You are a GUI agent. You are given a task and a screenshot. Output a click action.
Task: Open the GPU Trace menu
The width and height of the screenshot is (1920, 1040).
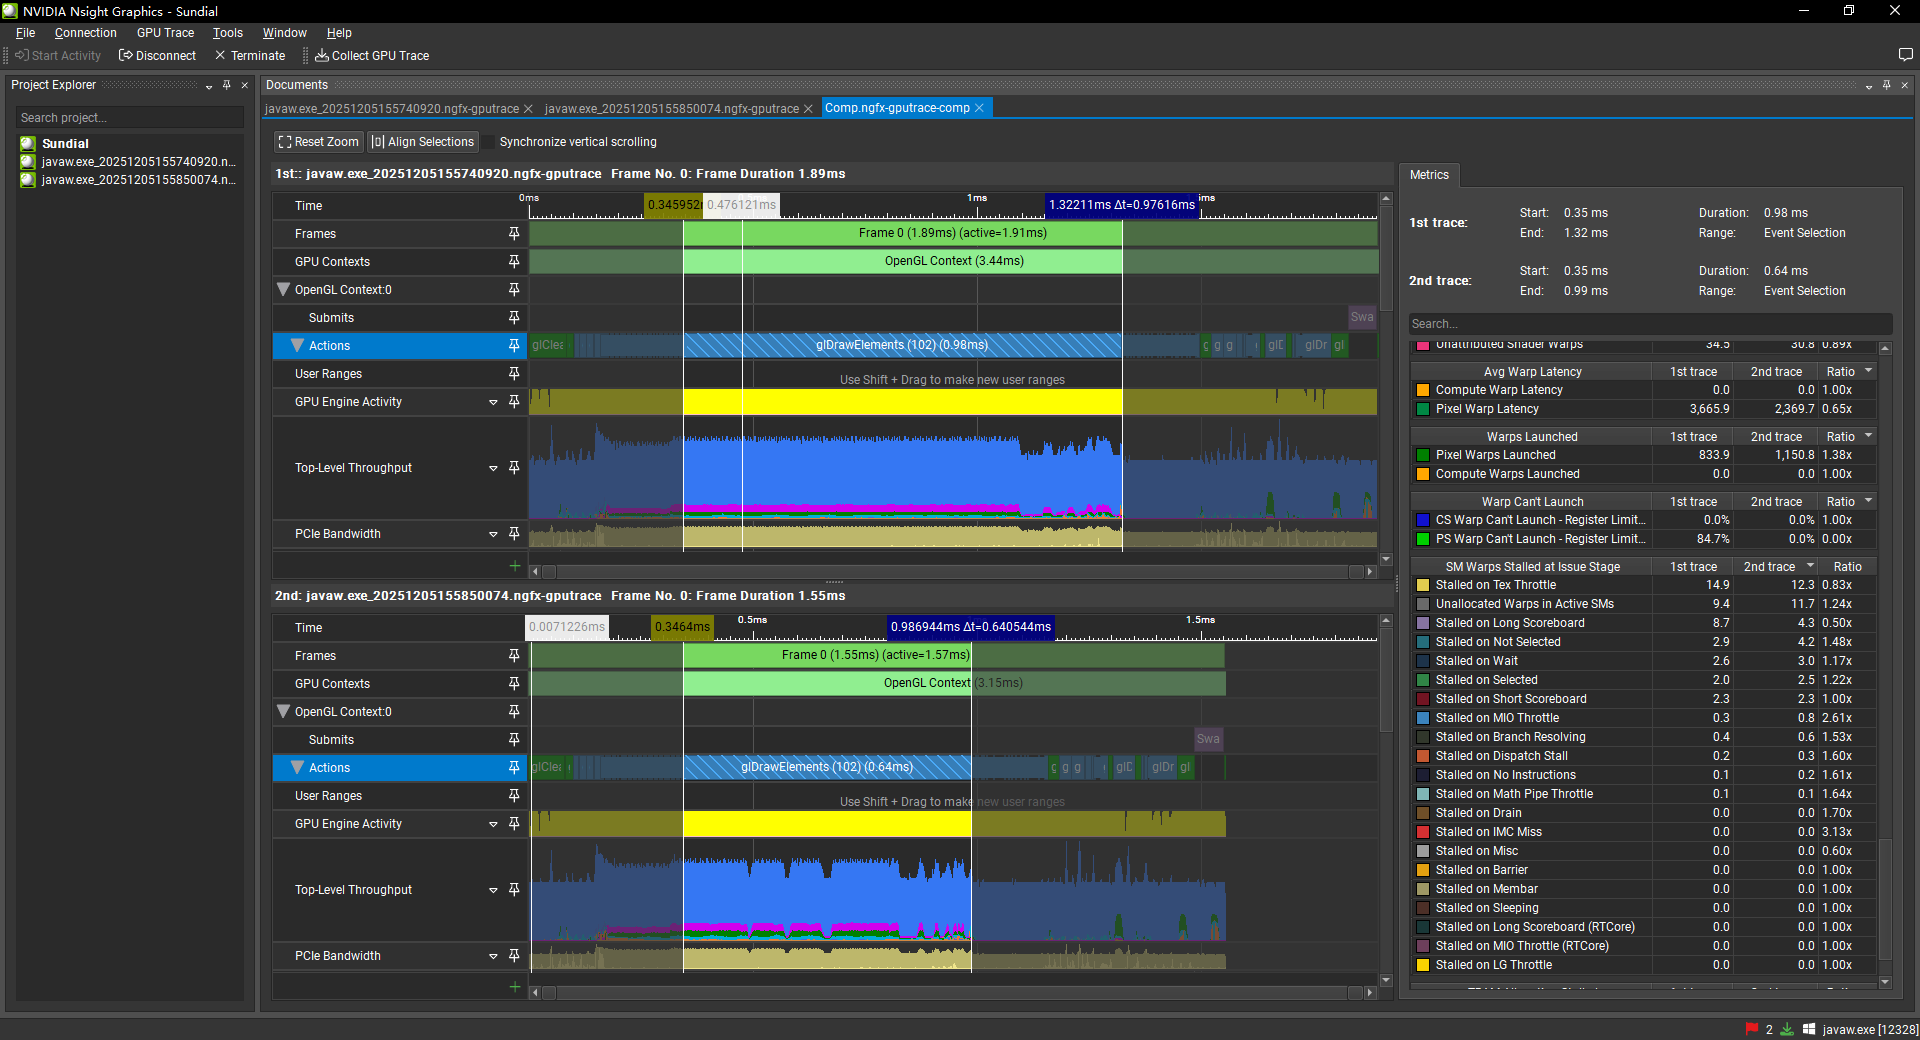pyautogui.click(x=165, y=33)
